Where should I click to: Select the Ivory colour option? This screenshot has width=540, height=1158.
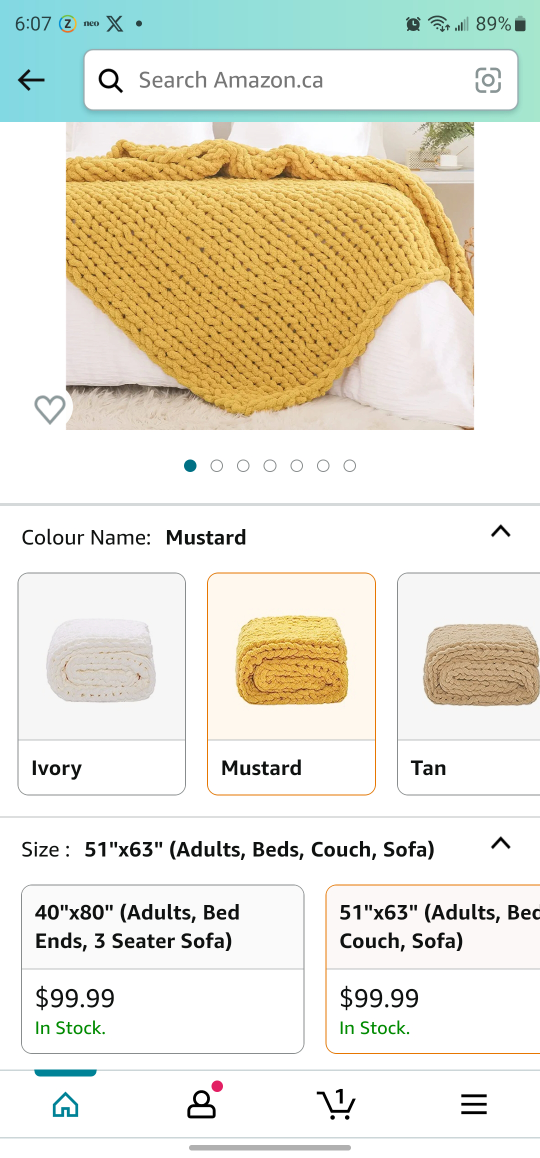point(102,684)
